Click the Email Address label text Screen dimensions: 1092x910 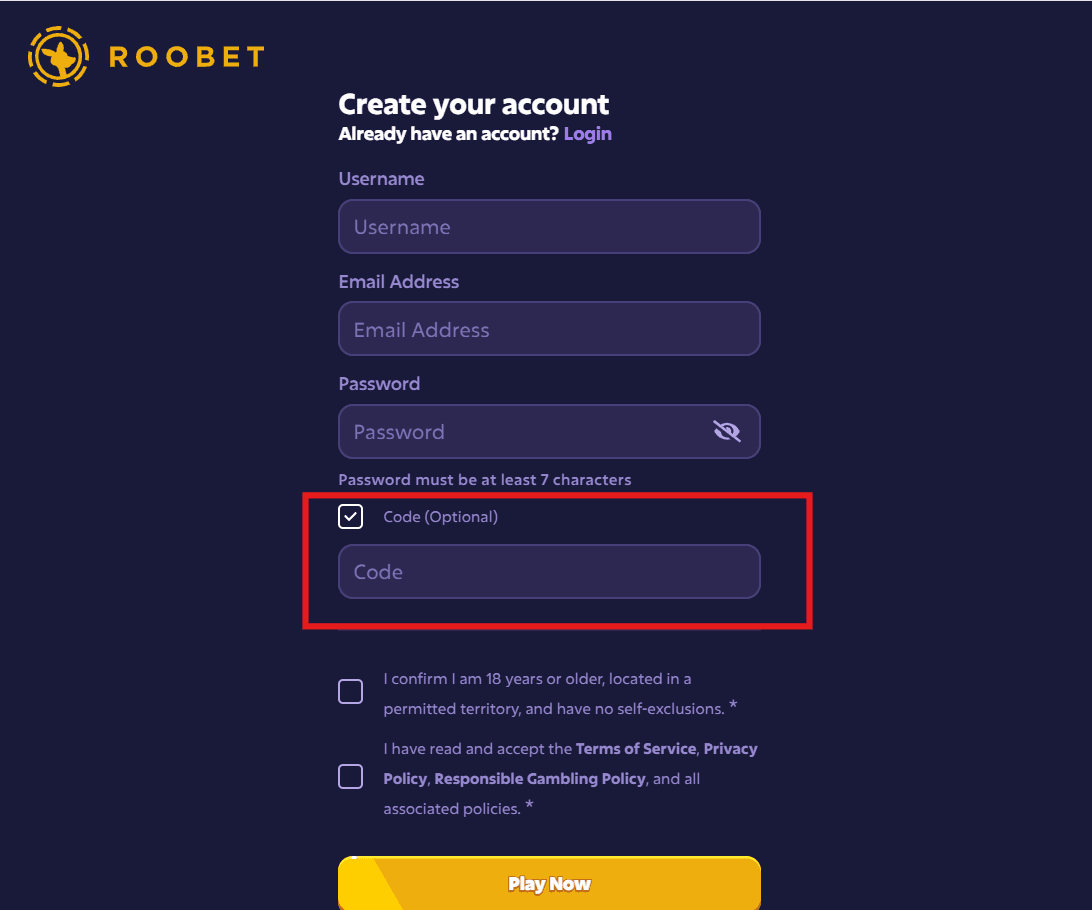click(x=398, y=282)
